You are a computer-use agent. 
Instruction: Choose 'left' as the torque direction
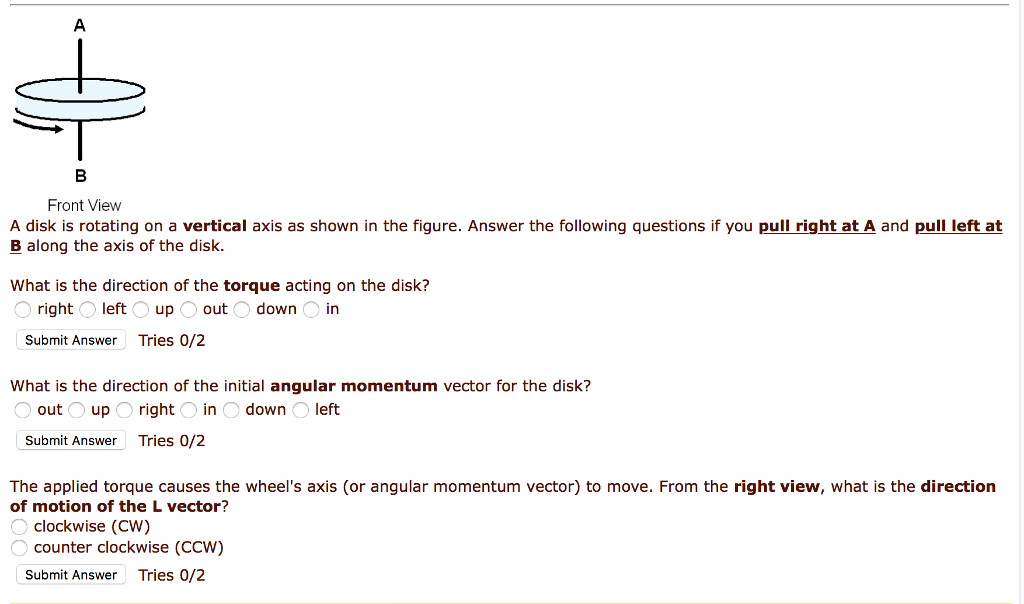click(x=88, y=310)
